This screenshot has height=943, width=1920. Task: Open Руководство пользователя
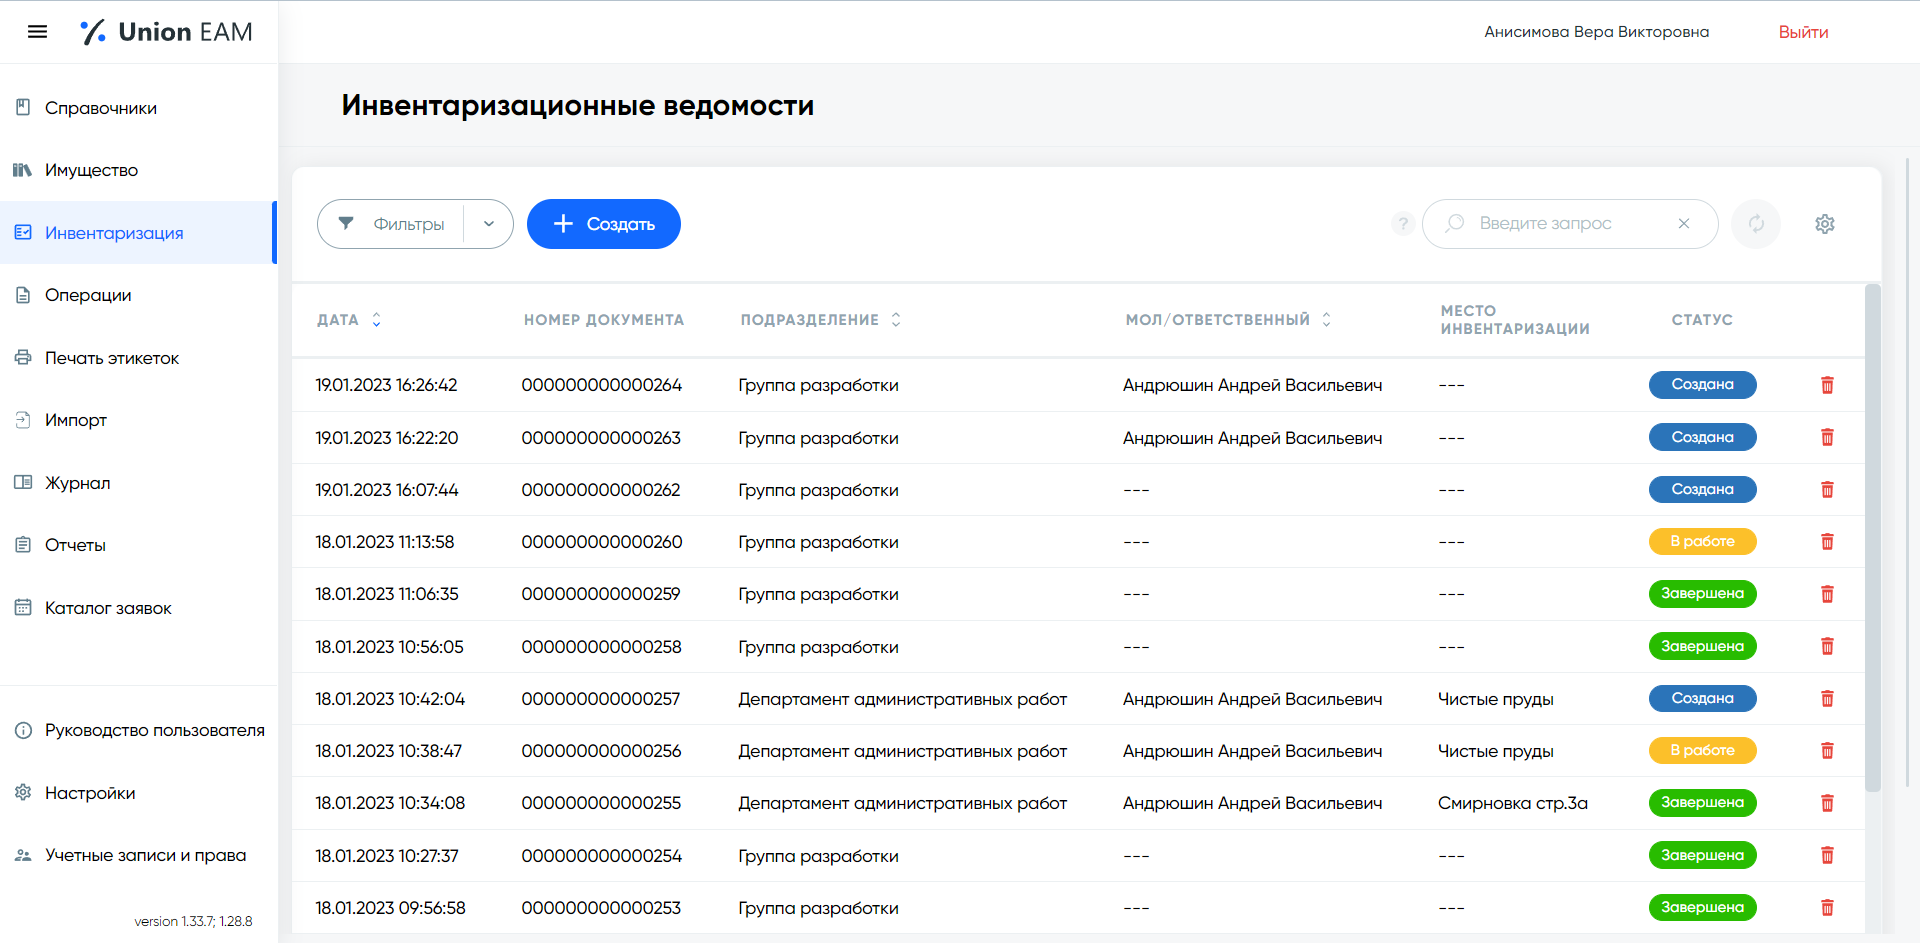154,730
